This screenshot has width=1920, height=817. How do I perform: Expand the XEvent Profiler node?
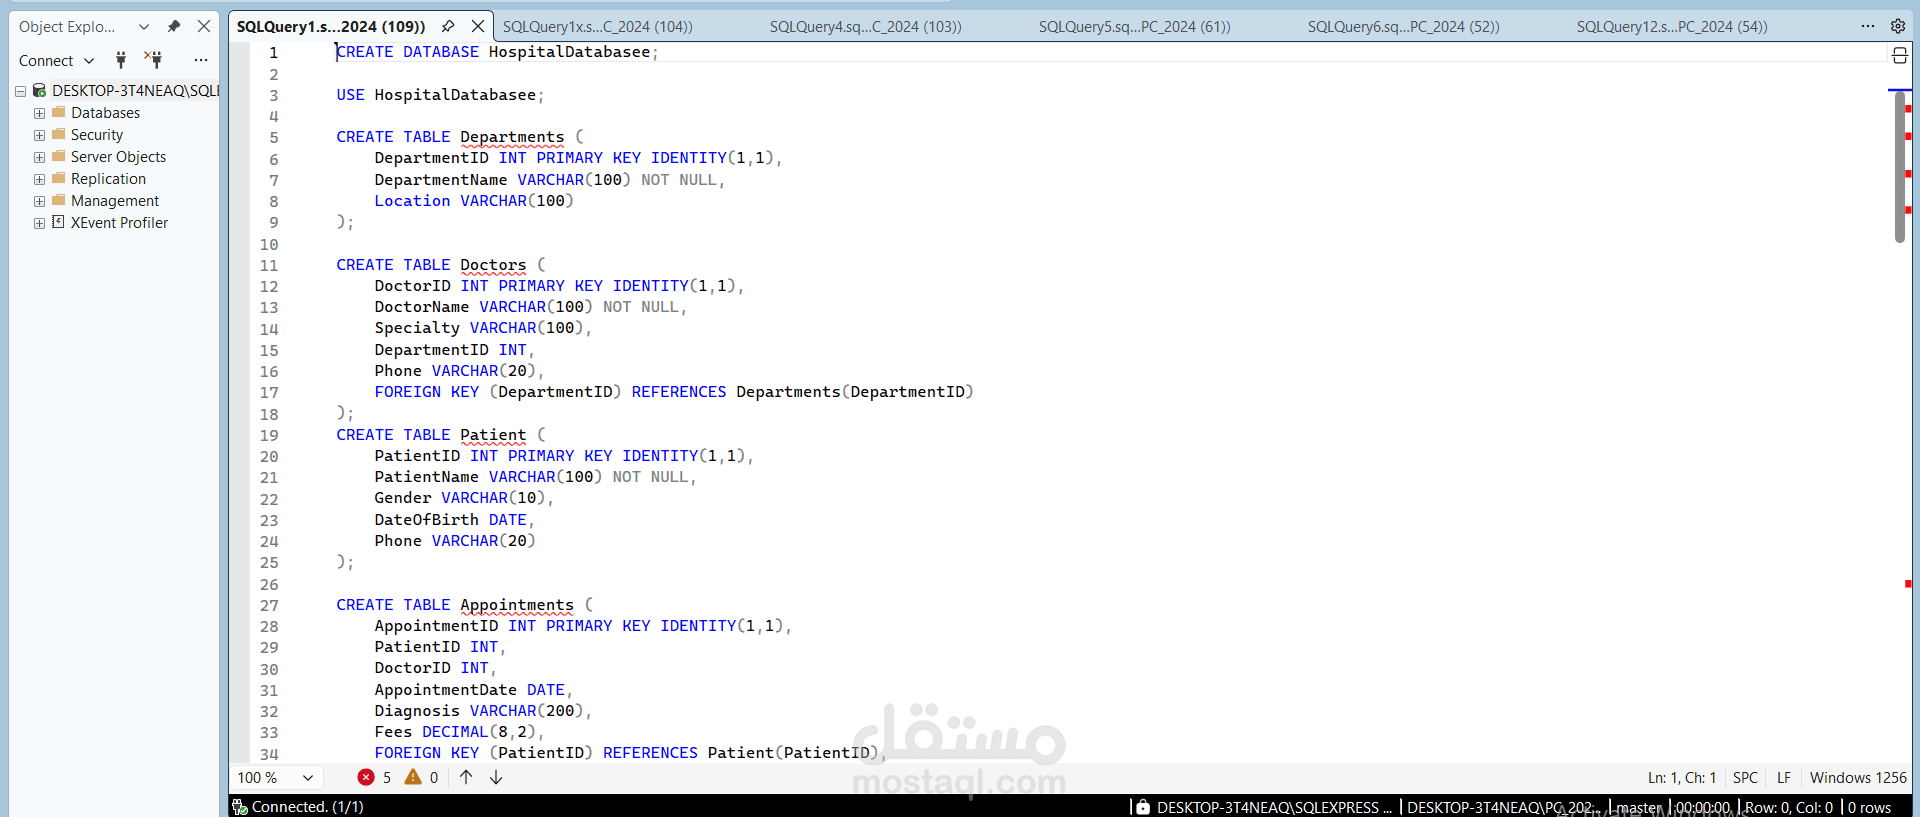(x=39, y=223)
